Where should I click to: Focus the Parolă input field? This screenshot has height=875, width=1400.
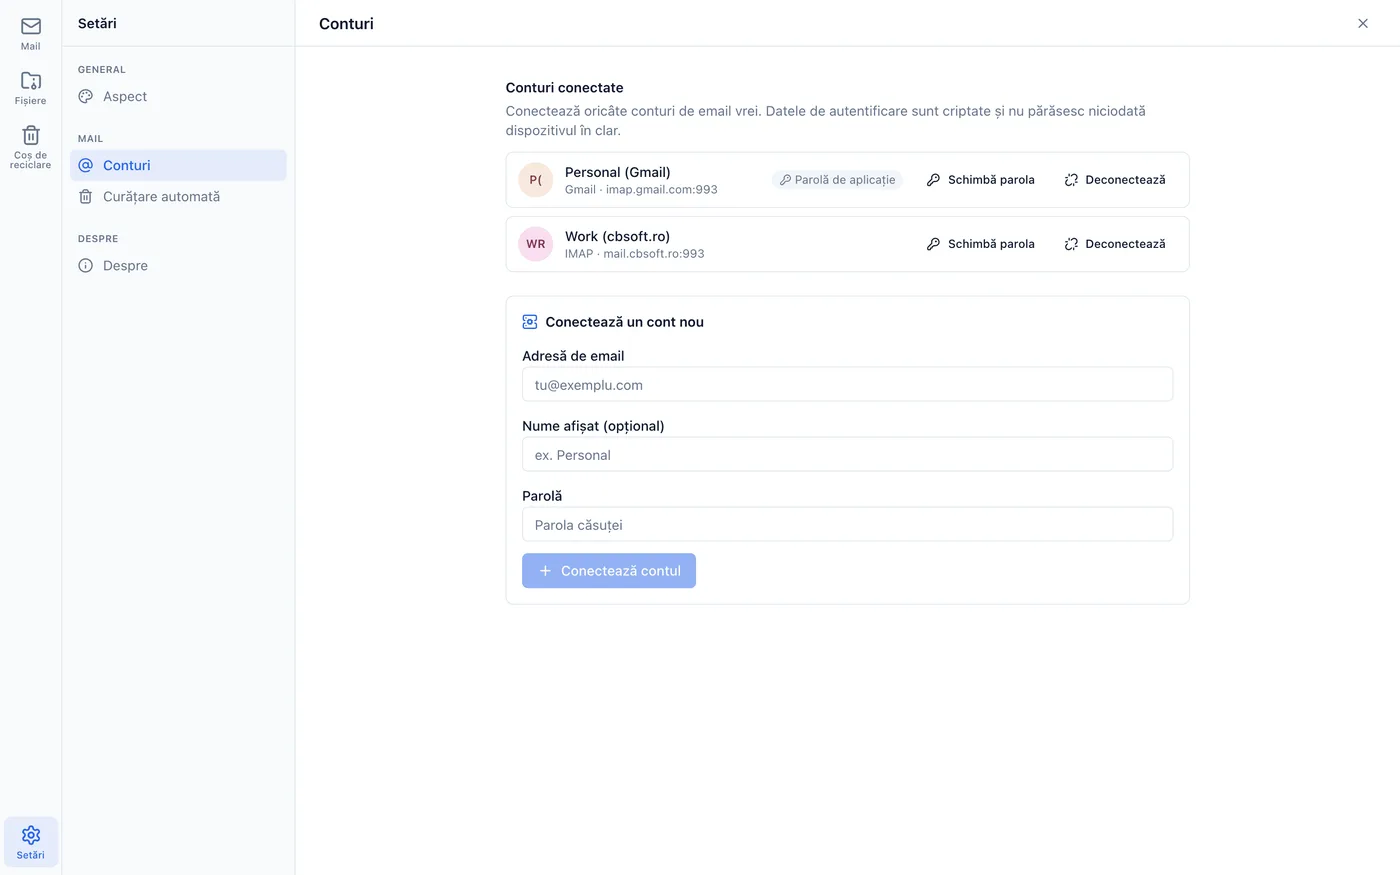[847, 525]
